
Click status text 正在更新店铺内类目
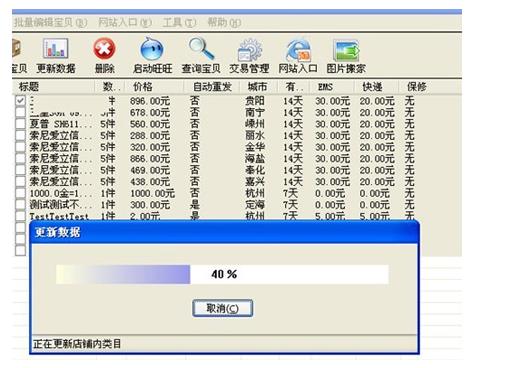(77, 344)
